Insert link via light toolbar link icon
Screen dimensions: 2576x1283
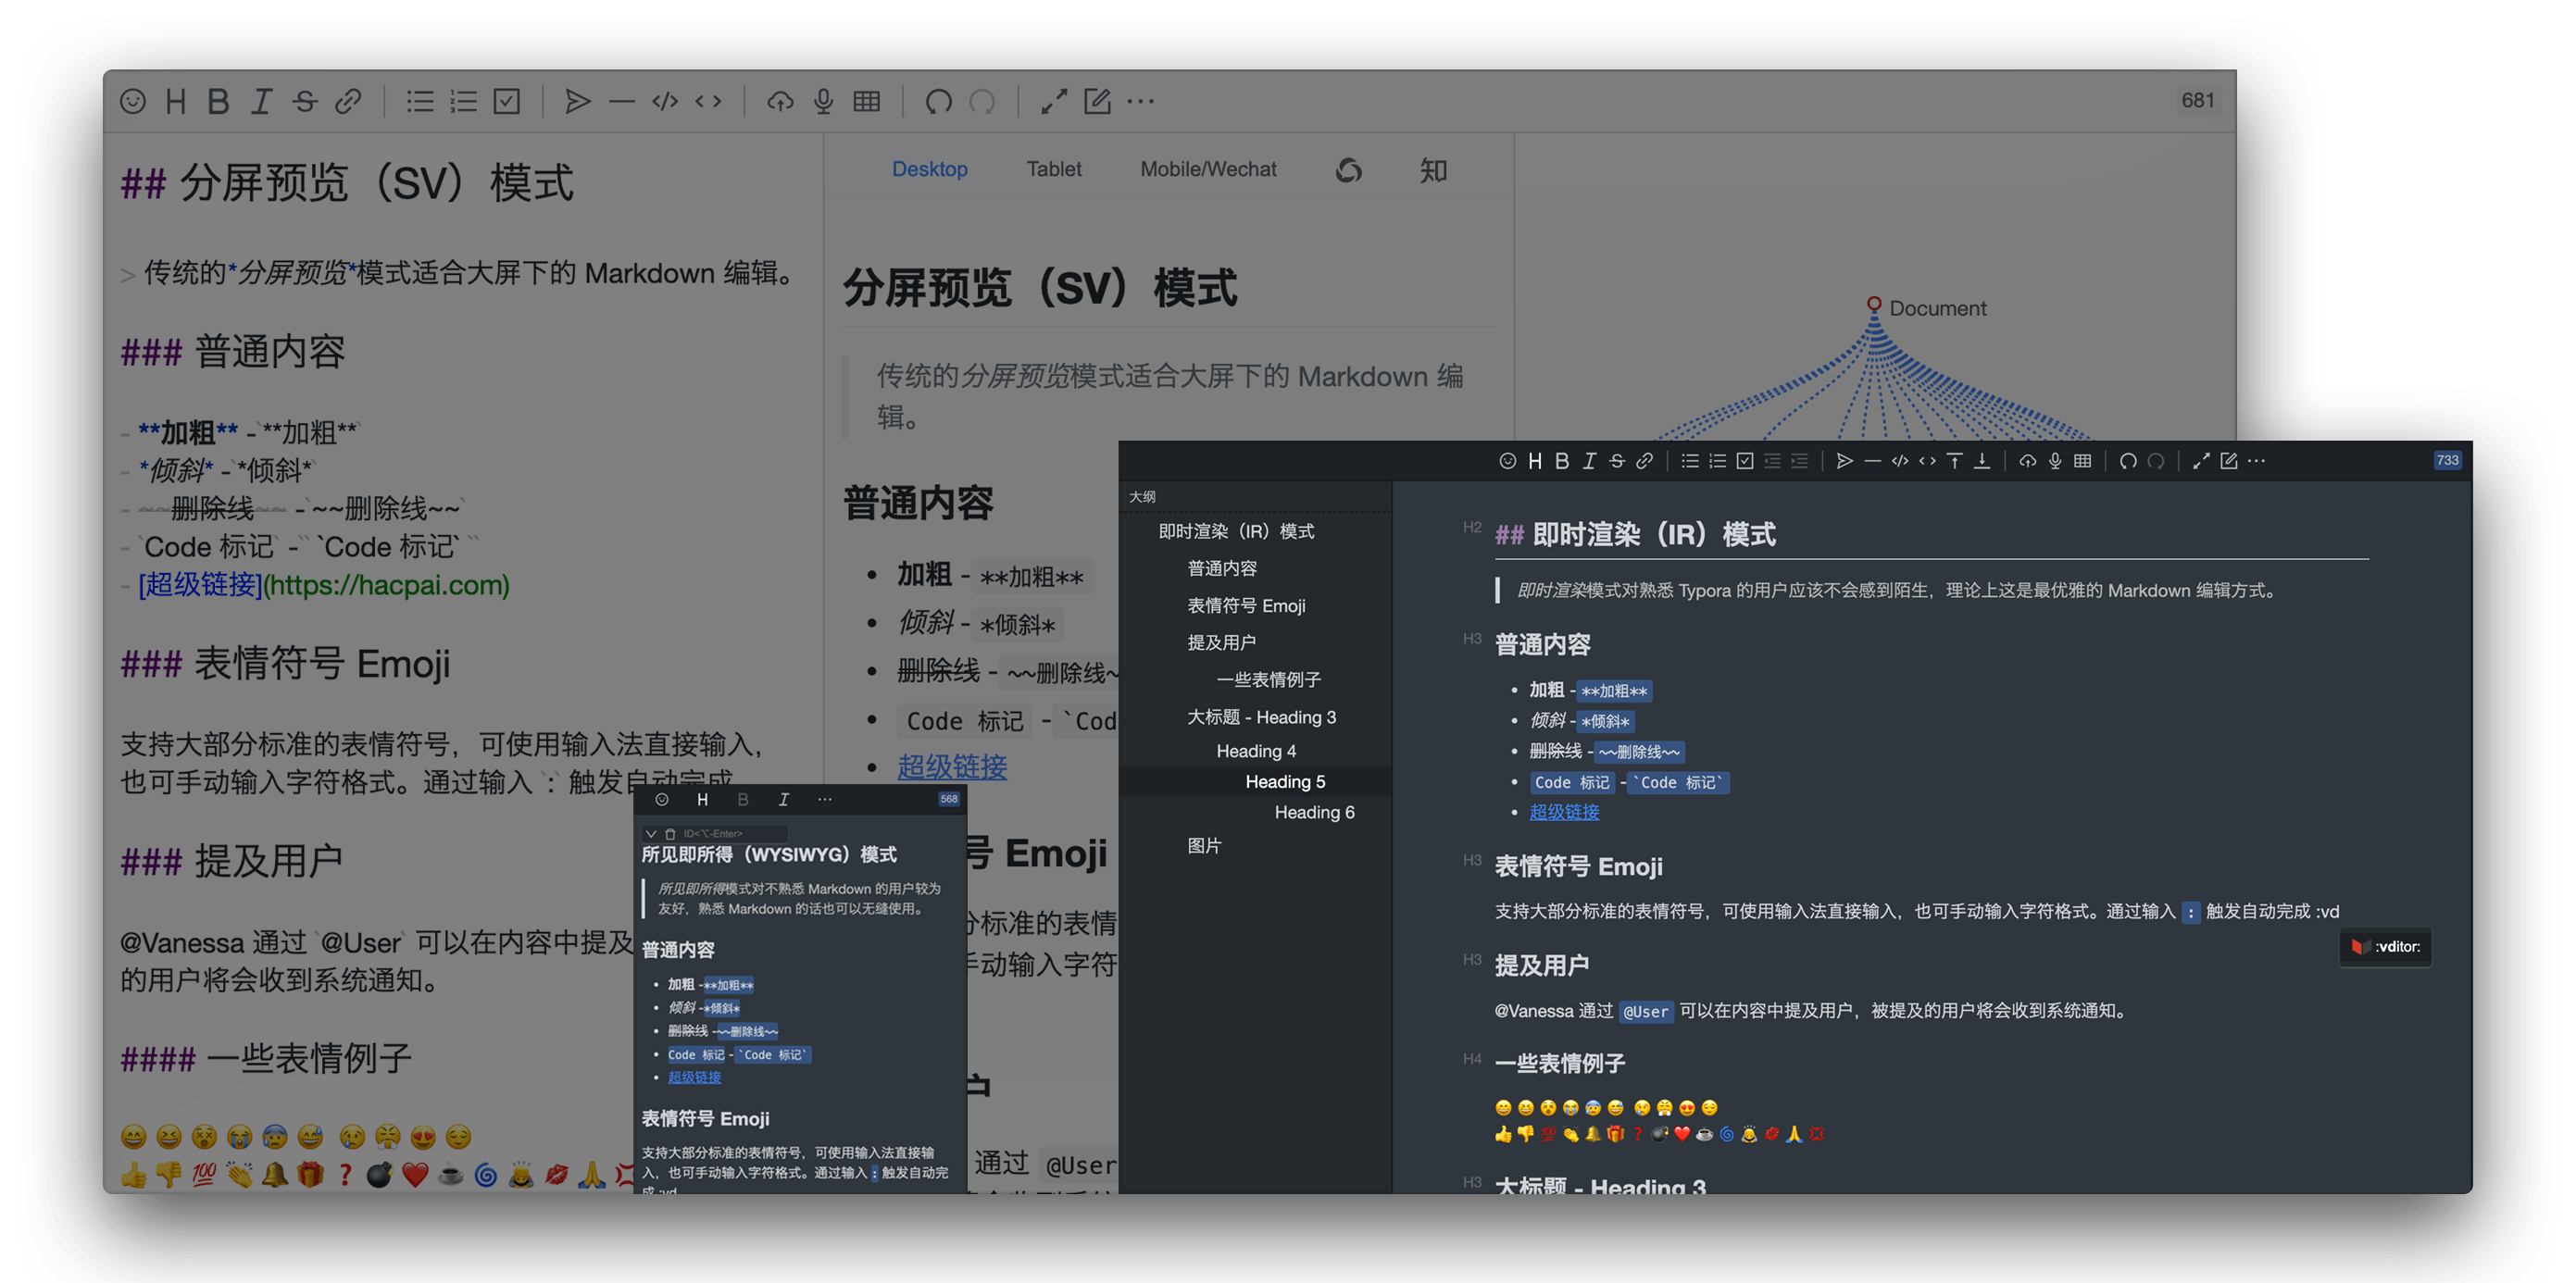[348, 101]
